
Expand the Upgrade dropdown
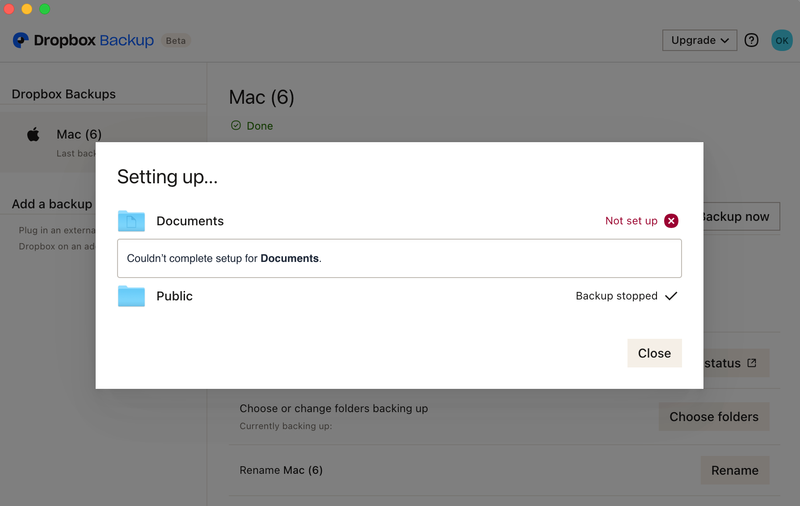tap(699, 41)
